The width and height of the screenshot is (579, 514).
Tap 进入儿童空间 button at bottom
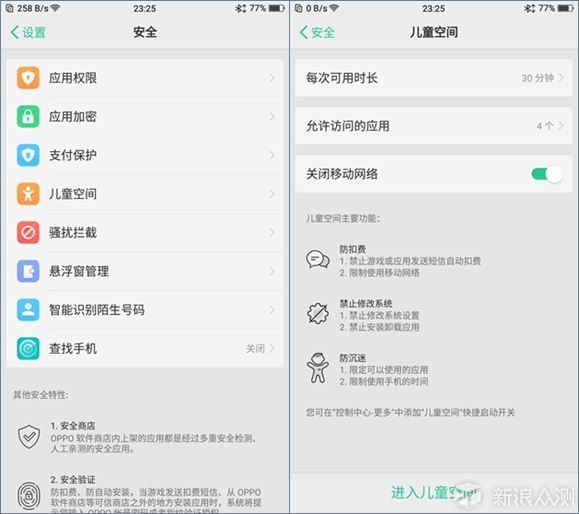(x=434, y=493)
